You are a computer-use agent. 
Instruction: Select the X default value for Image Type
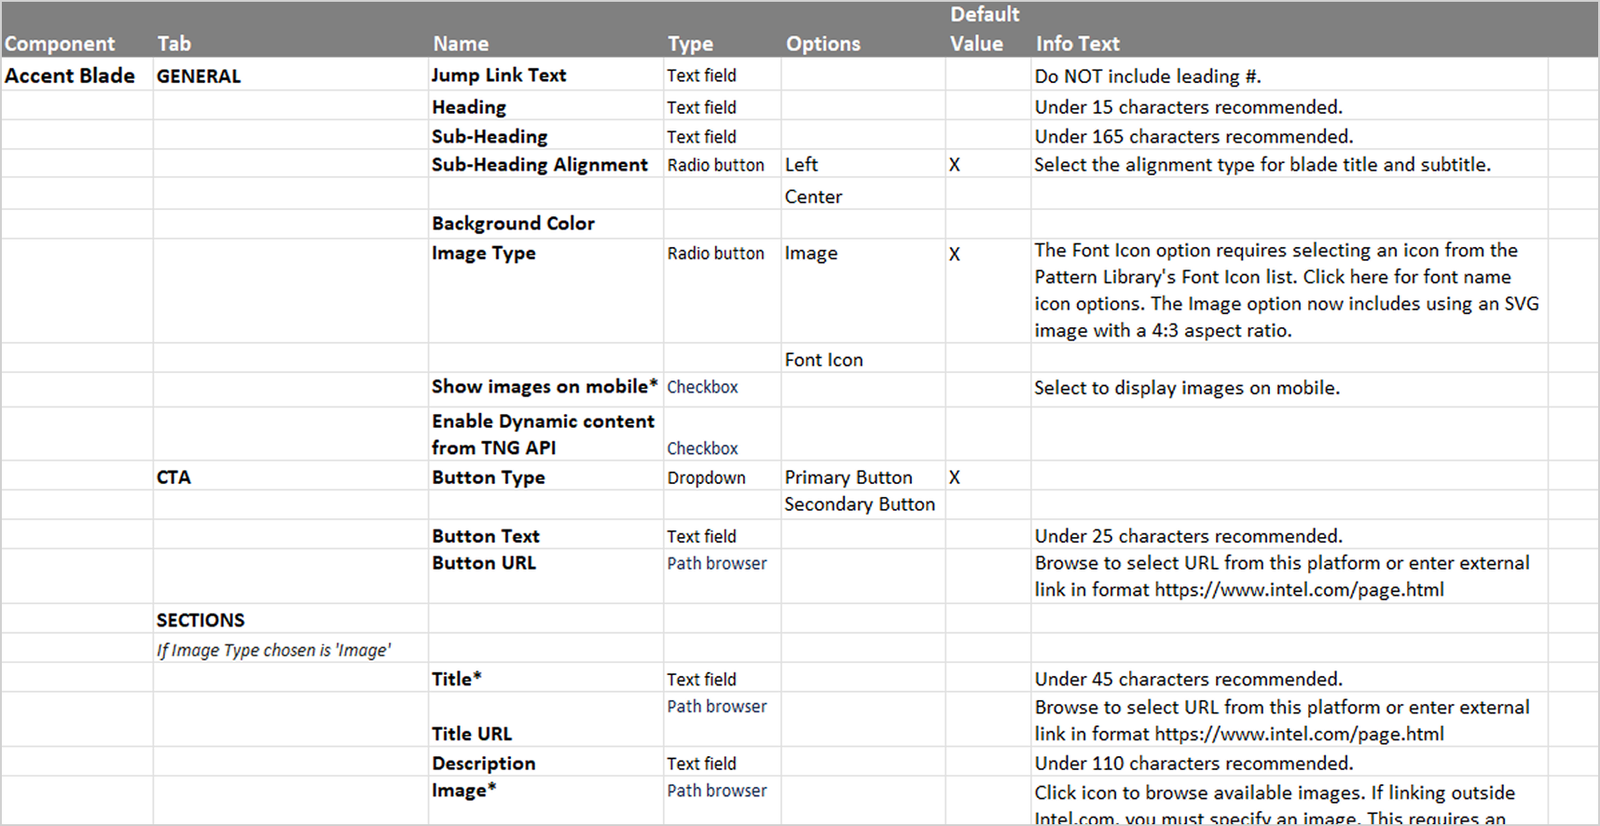point(954,254)
